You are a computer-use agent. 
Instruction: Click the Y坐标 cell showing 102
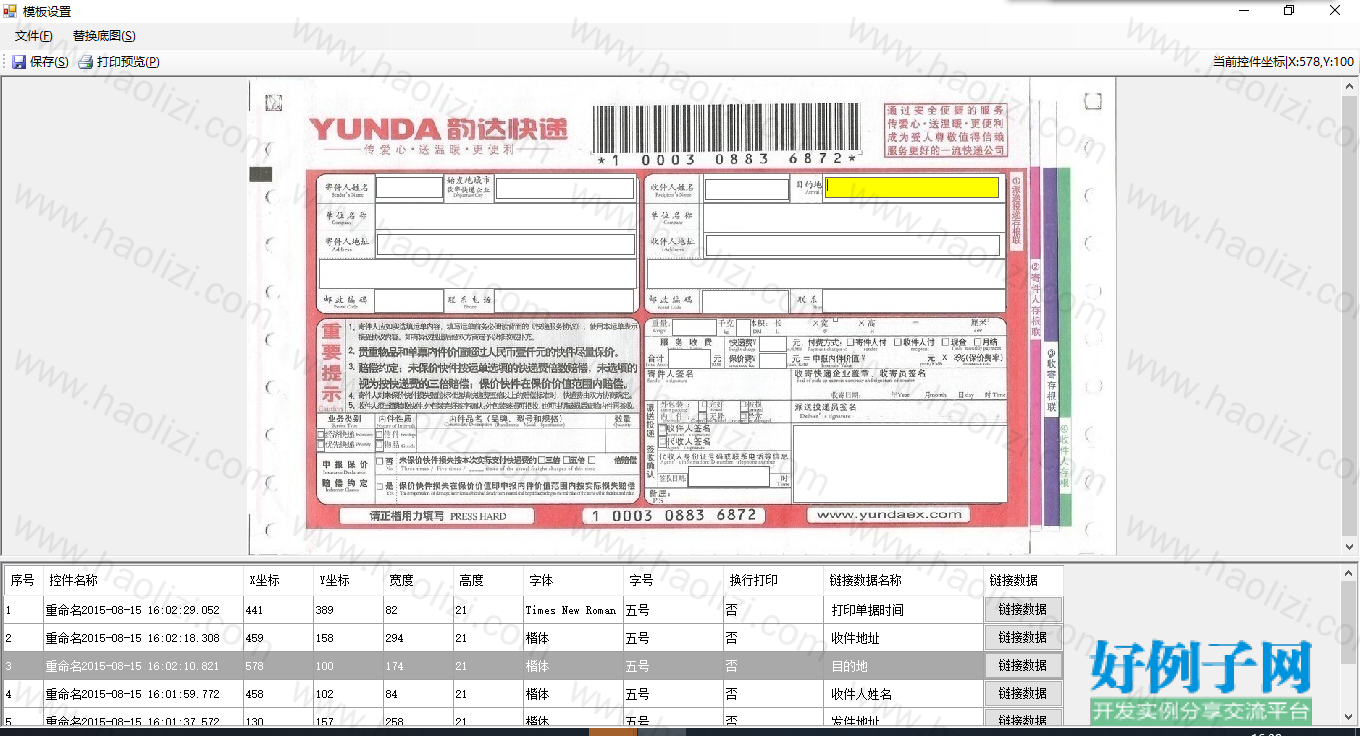348,694
